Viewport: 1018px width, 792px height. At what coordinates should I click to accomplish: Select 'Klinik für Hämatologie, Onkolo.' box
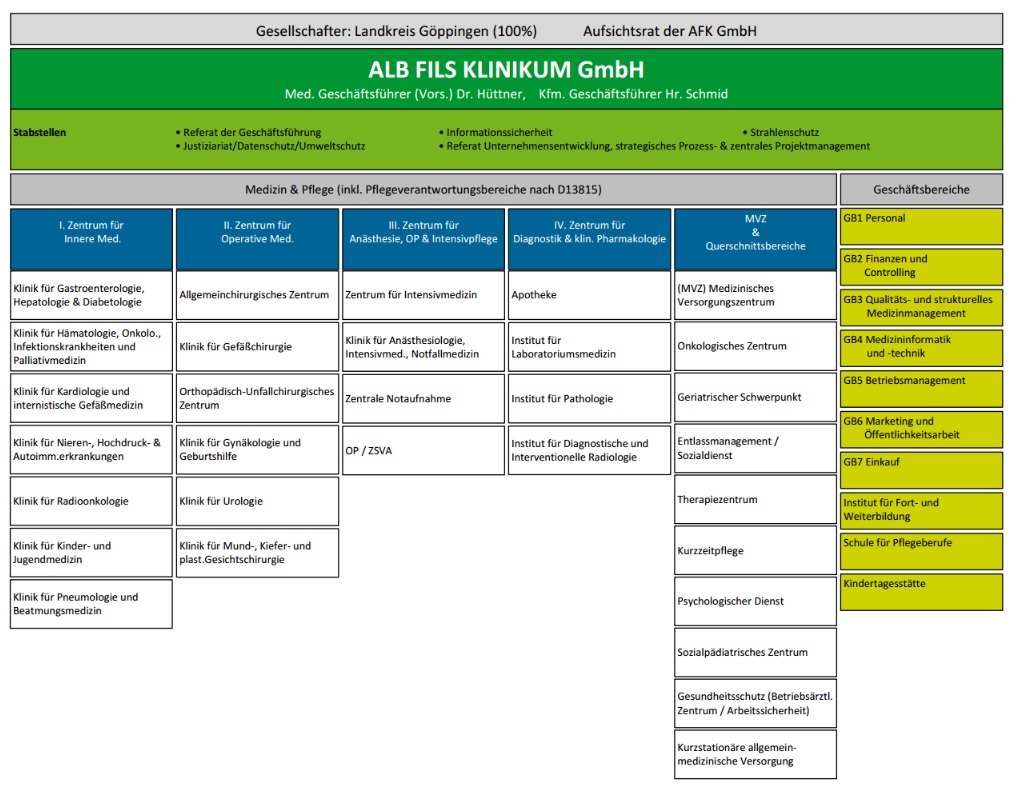click(x=92, y=347)
